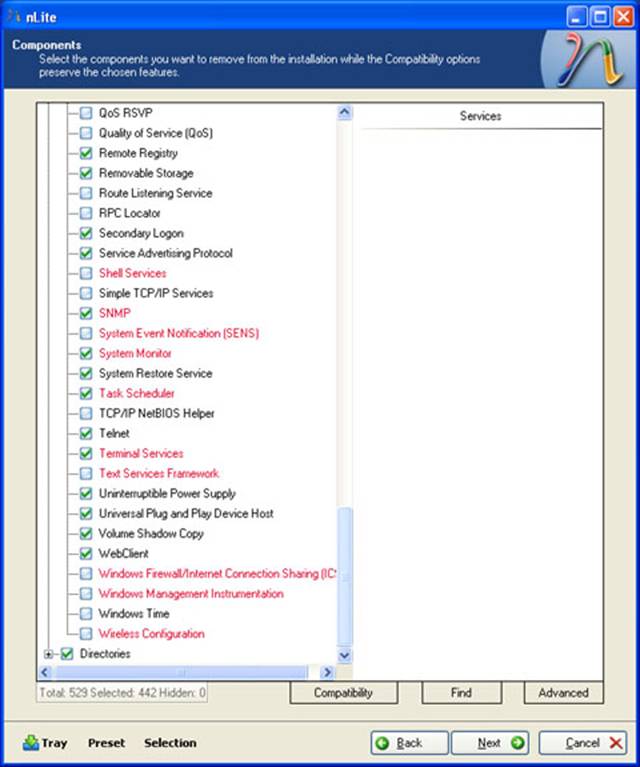Click the red X icon on Cancel
Screen dimensions: 640x767
(x=615, y=743)
